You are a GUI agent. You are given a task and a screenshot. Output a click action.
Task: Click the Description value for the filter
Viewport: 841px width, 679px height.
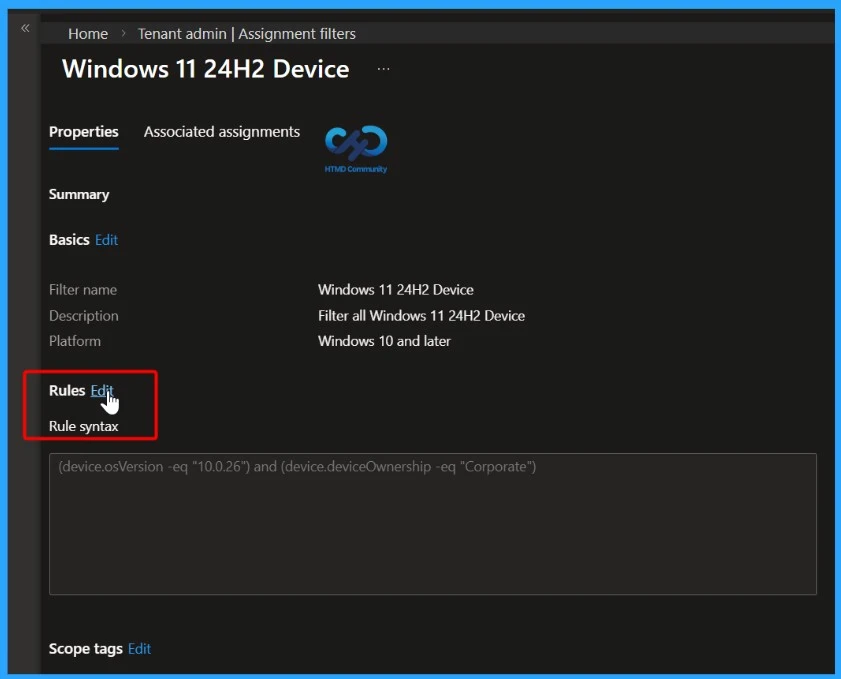click(x=421, y=315)
